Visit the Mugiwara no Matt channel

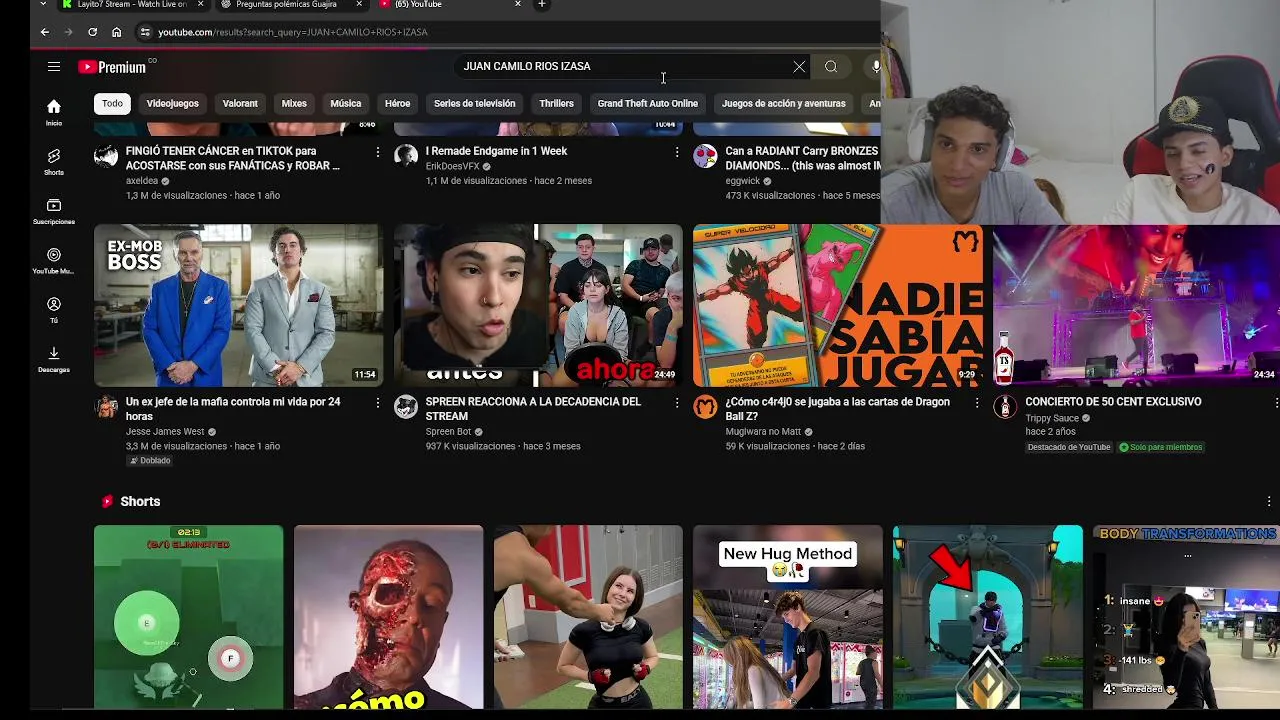(x=763, y=432)
